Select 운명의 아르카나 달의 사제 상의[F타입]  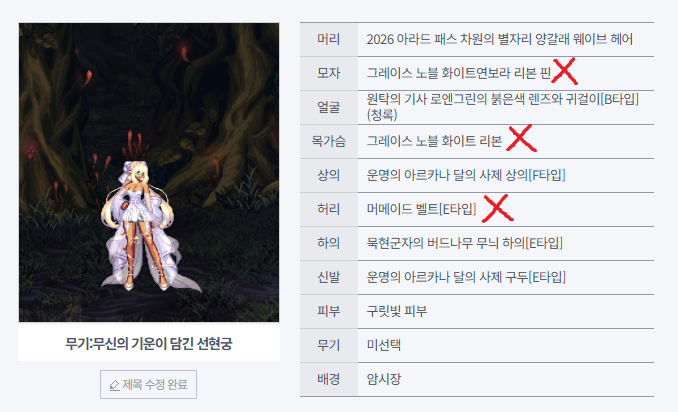[466, 175]
